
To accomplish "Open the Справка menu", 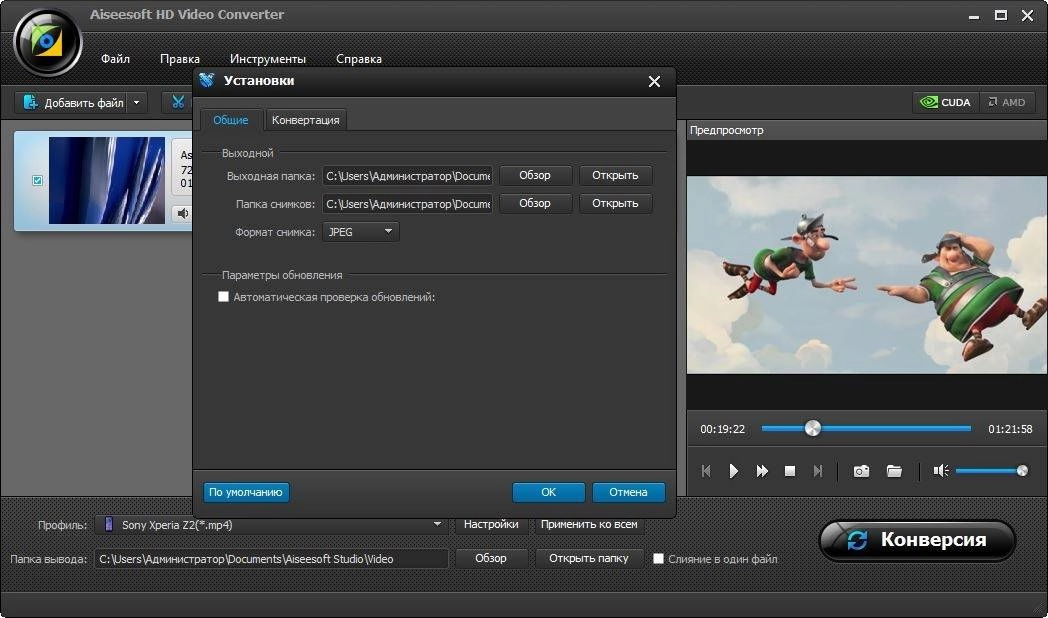I will click(359, 59).
